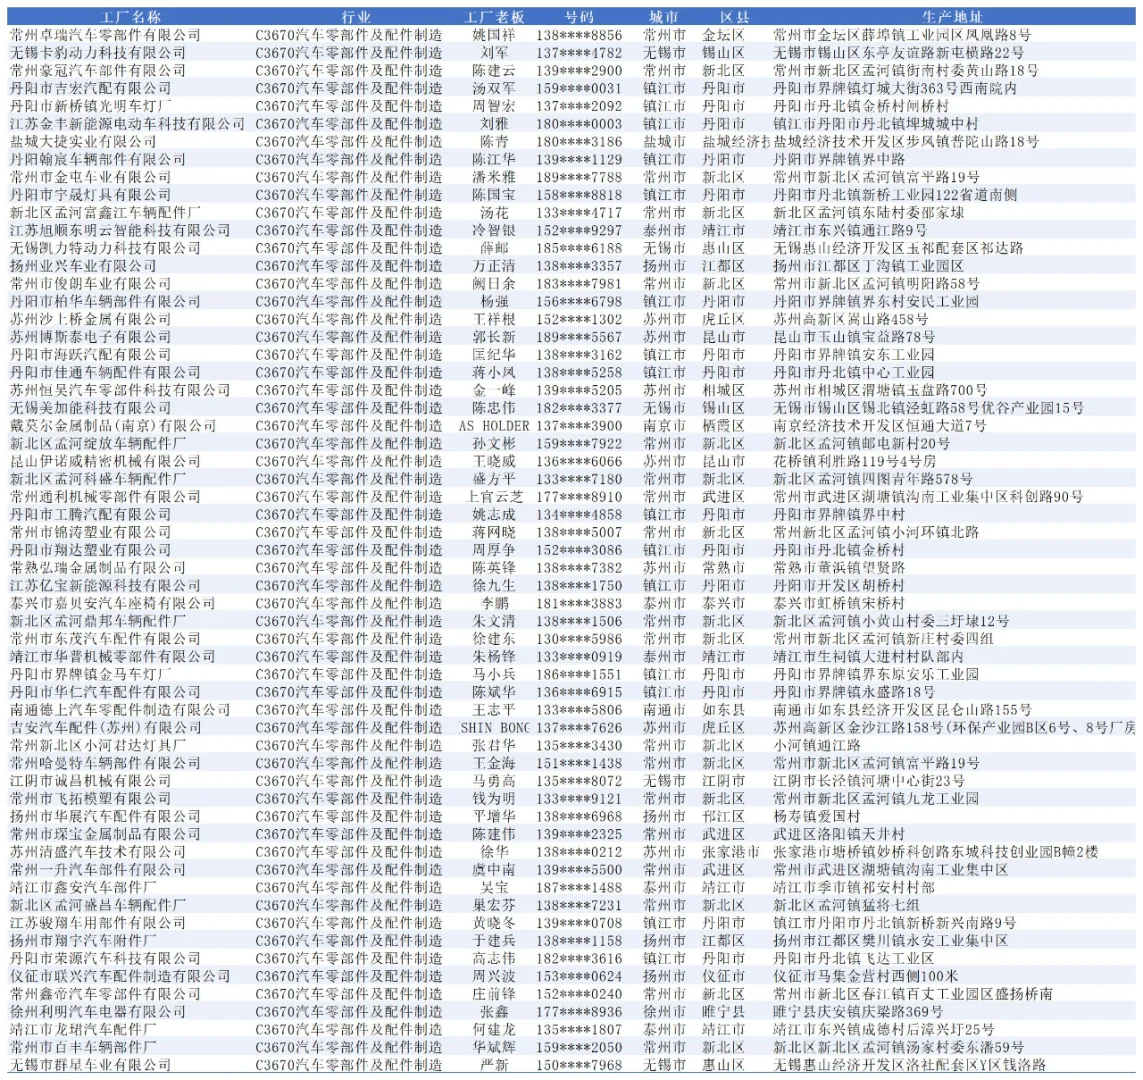1143x1080 pixels.
Task: Select cell 常州豪冠汽车部件有限公司
Action: pos(98,71)
